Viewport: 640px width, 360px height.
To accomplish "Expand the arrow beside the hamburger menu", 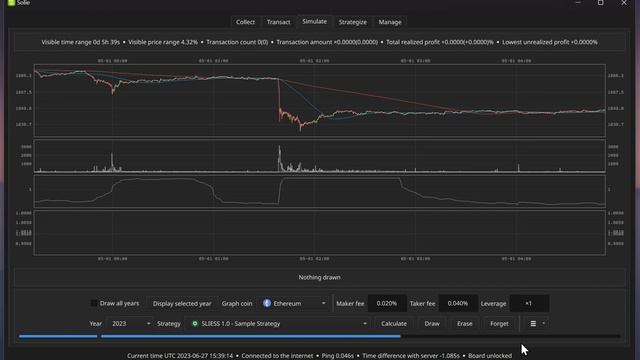I will (x=544, y=324).
